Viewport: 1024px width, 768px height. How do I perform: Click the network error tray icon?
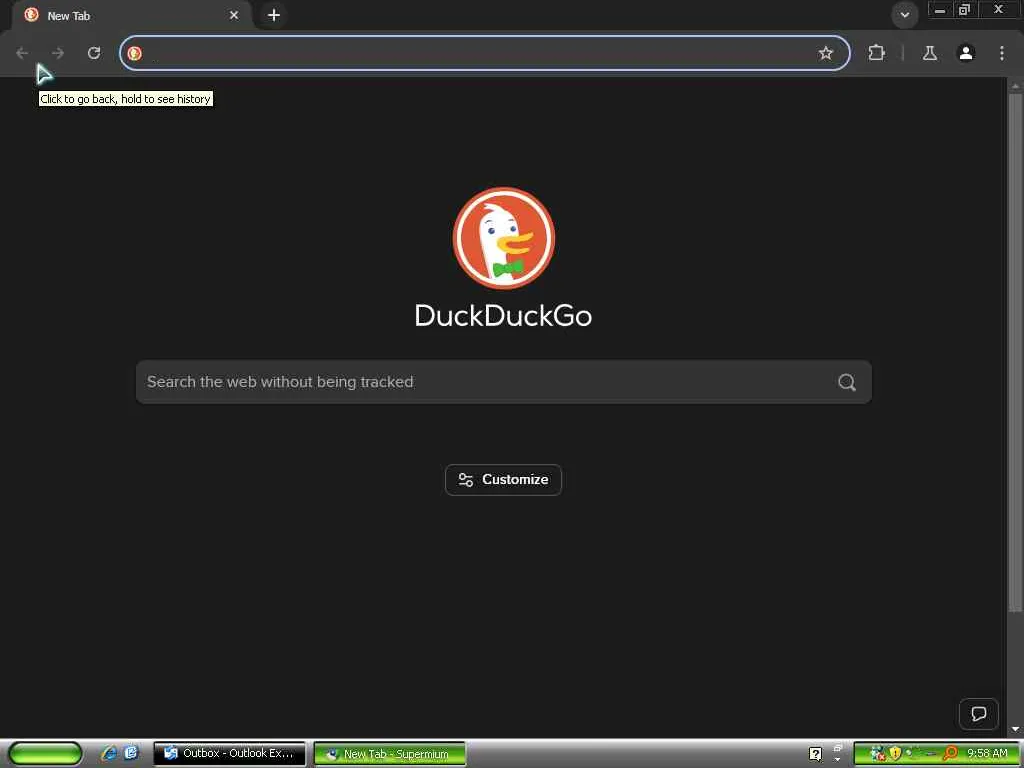point(878,754)
